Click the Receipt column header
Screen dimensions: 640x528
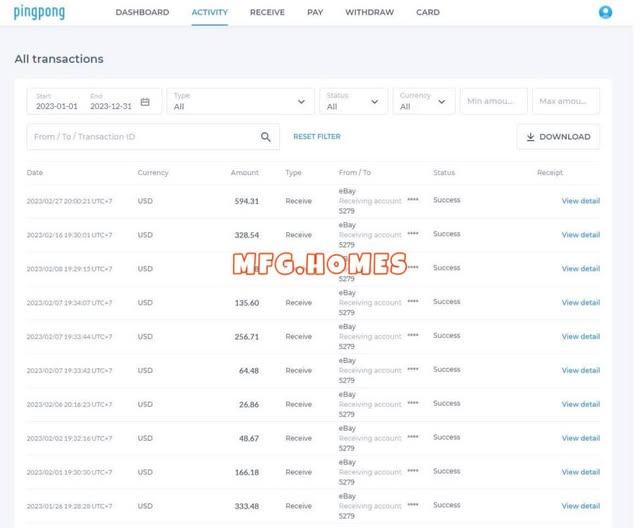550,173
